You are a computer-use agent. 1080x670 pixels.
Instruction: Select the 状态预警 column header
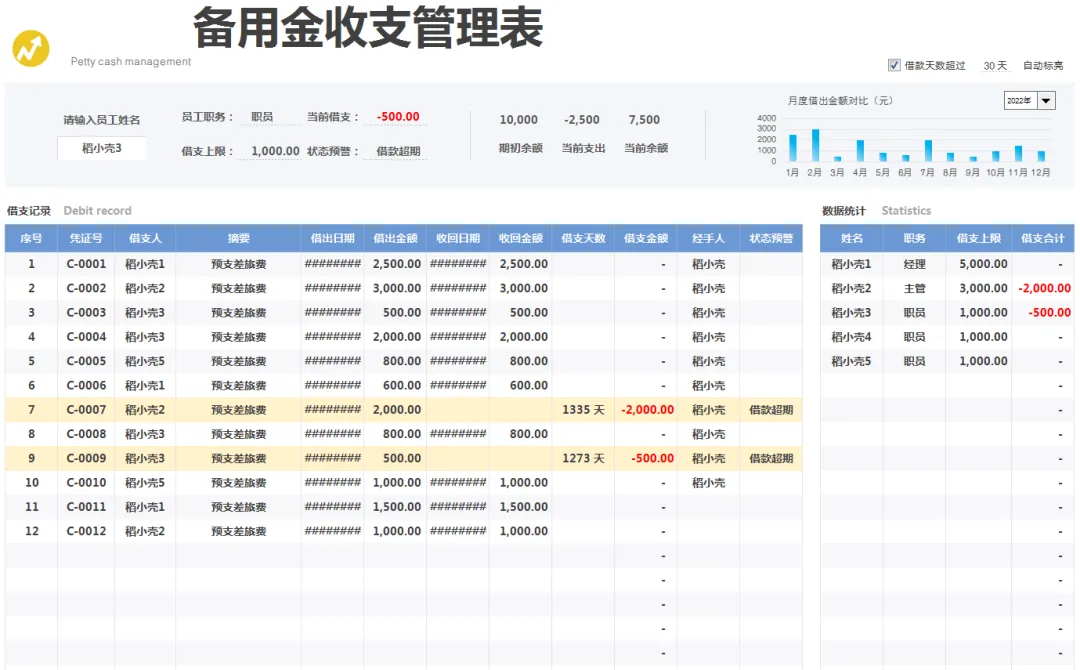tap(771, 238)
